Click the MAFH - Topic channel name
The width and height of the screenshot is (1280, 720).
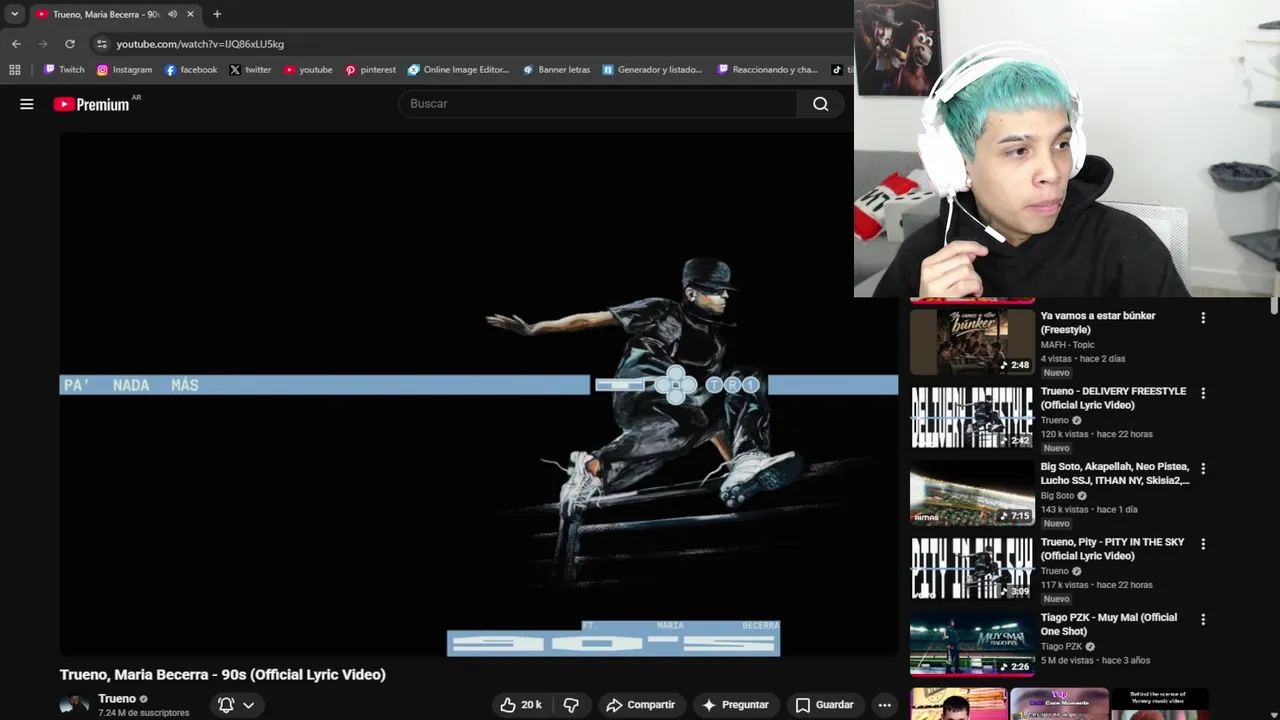(1067, 345)
